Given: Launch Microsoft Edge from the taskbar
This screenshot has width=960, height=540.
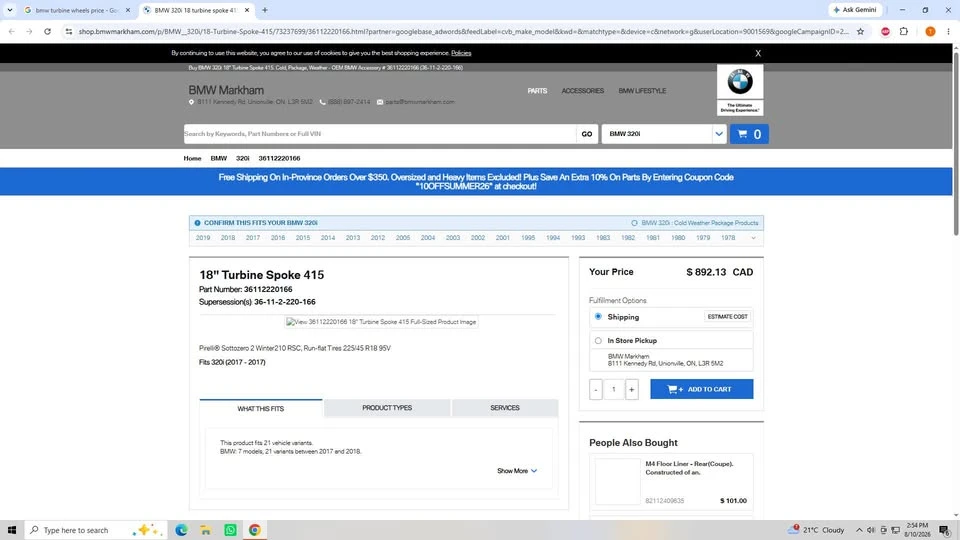Looking at the screenshot, I should (181, 530).
